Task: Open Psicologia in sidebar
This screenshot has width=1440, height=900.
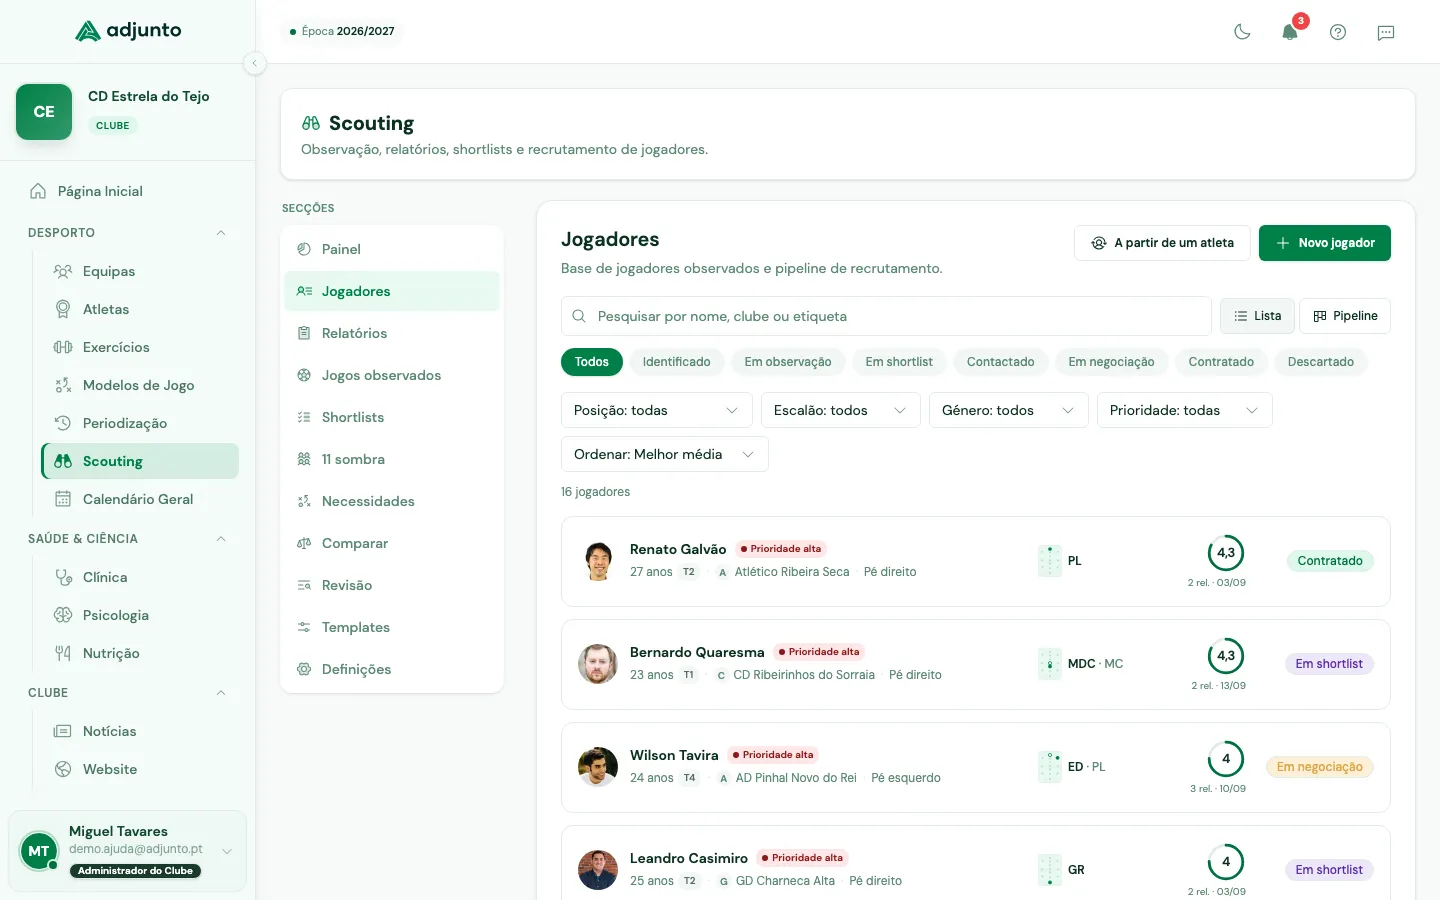Action: point(140,615)
